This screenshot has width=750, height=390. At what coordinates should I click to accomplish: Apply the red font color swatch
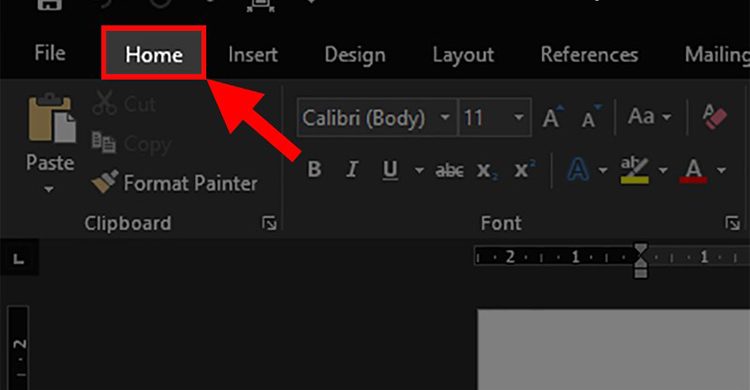693,170
